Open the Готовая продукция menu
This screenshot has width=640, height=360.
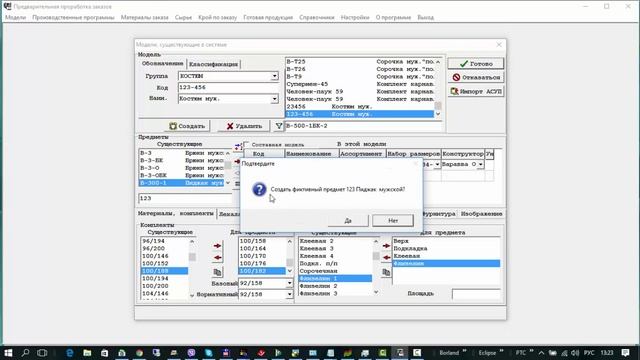click(268, 18)
